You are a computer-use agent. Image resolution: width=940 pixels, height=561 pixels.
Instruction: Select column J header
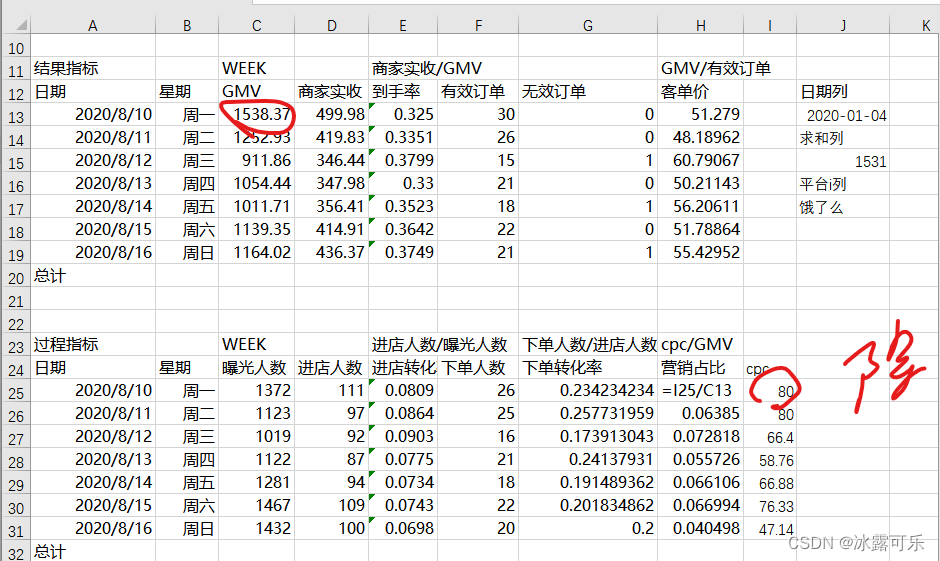[x=843, y=25]
